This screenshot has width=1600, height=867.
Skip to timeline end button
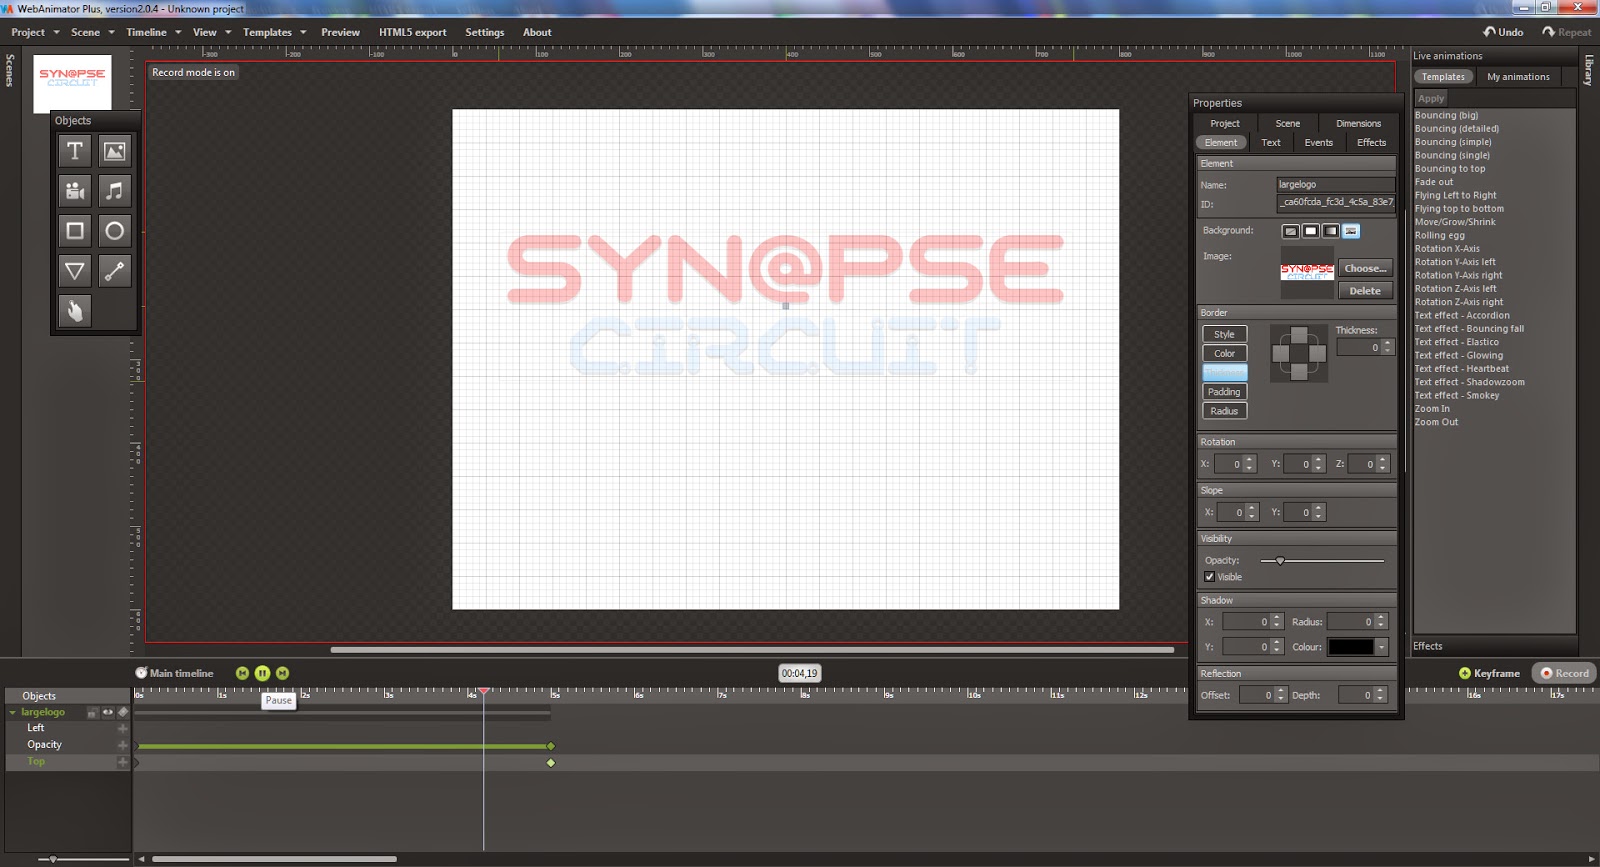click(x=282, y=673)
